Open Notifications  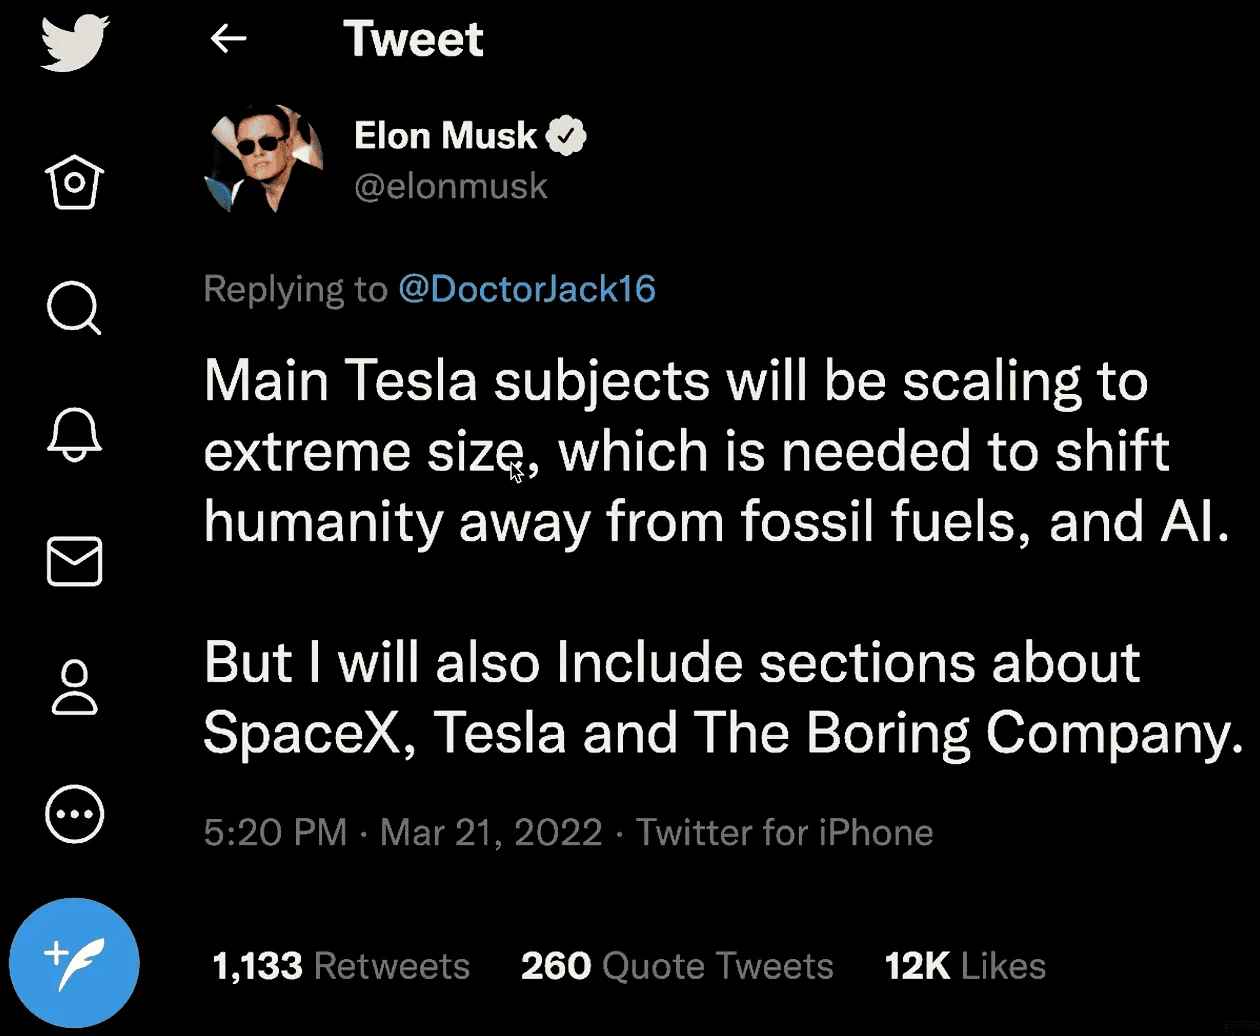click(73, 434)
